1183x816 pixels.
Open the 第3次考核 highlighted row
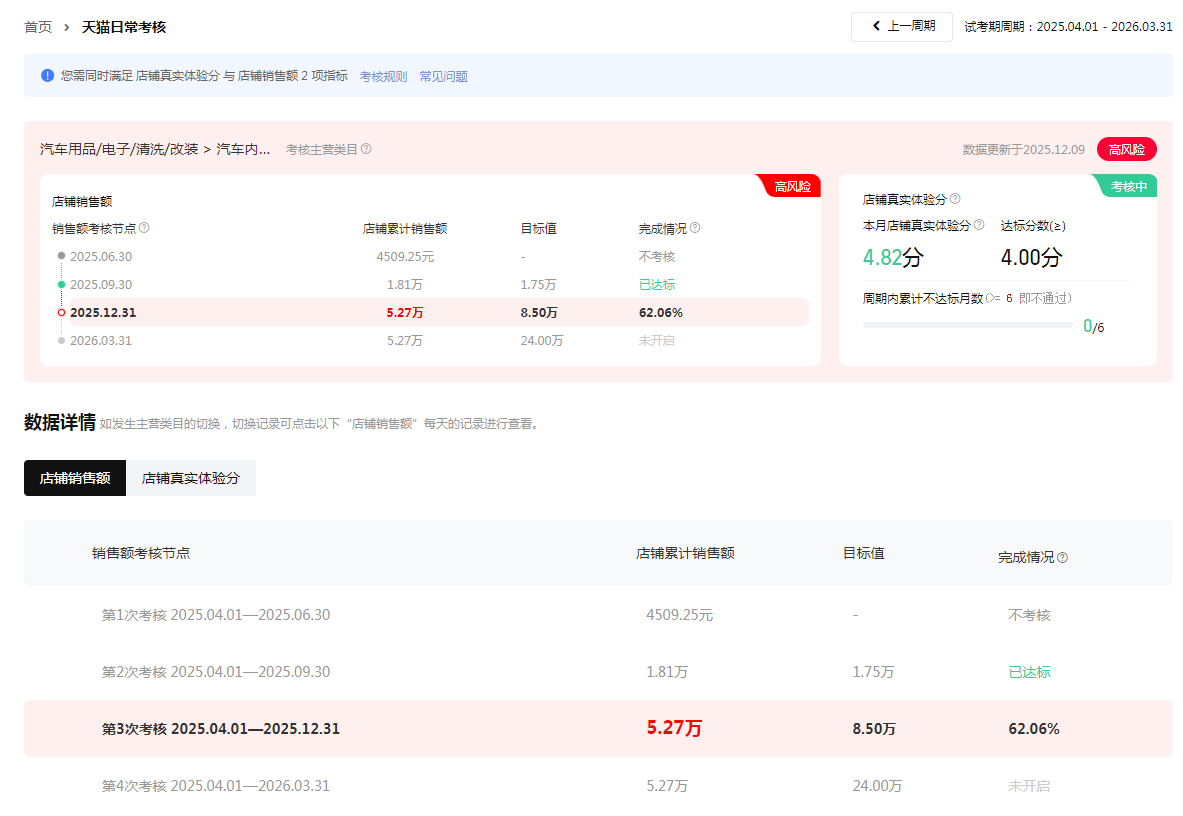pos(220,729)
